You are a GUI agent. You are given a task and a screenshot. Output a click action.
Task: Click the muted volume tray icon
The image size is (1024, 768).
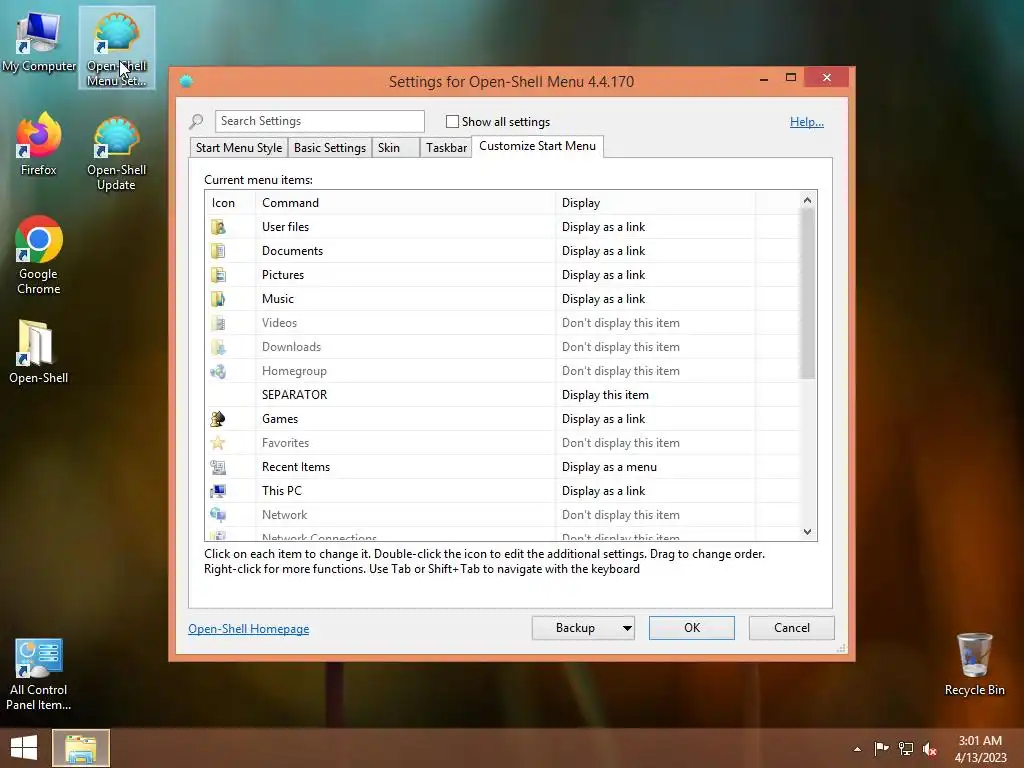[930, 749]
